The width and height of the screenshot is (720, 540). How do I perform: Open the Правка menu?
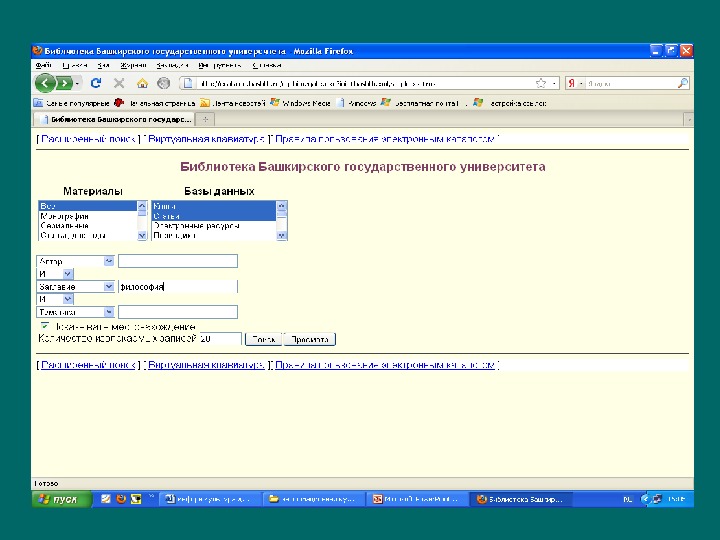pyautogui.click(x=74, y=65)
